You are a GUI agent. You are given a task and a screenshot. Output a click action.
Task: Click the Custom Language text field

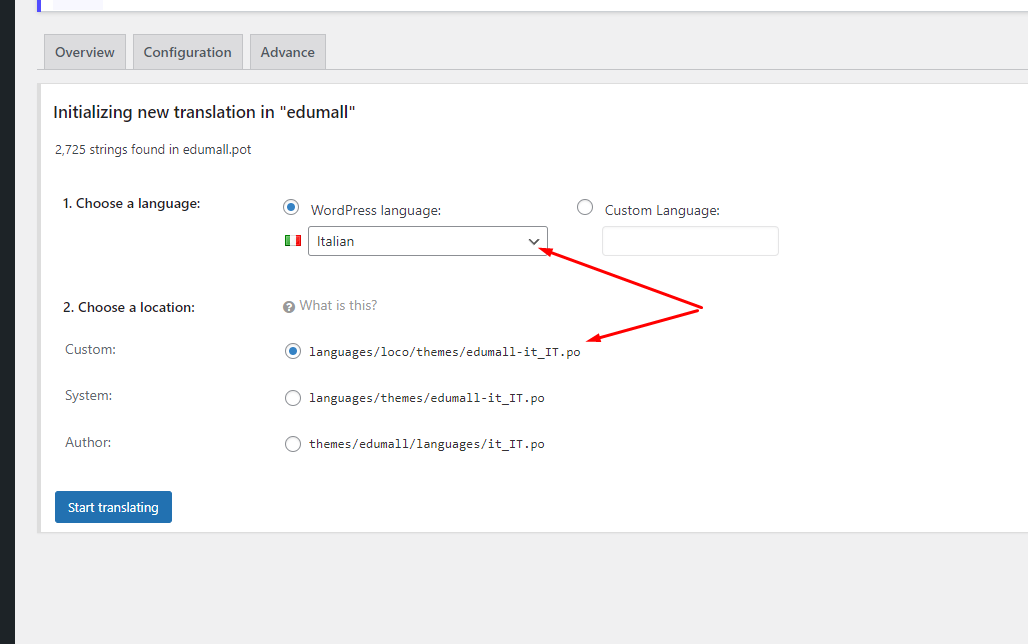coord(690,241)
